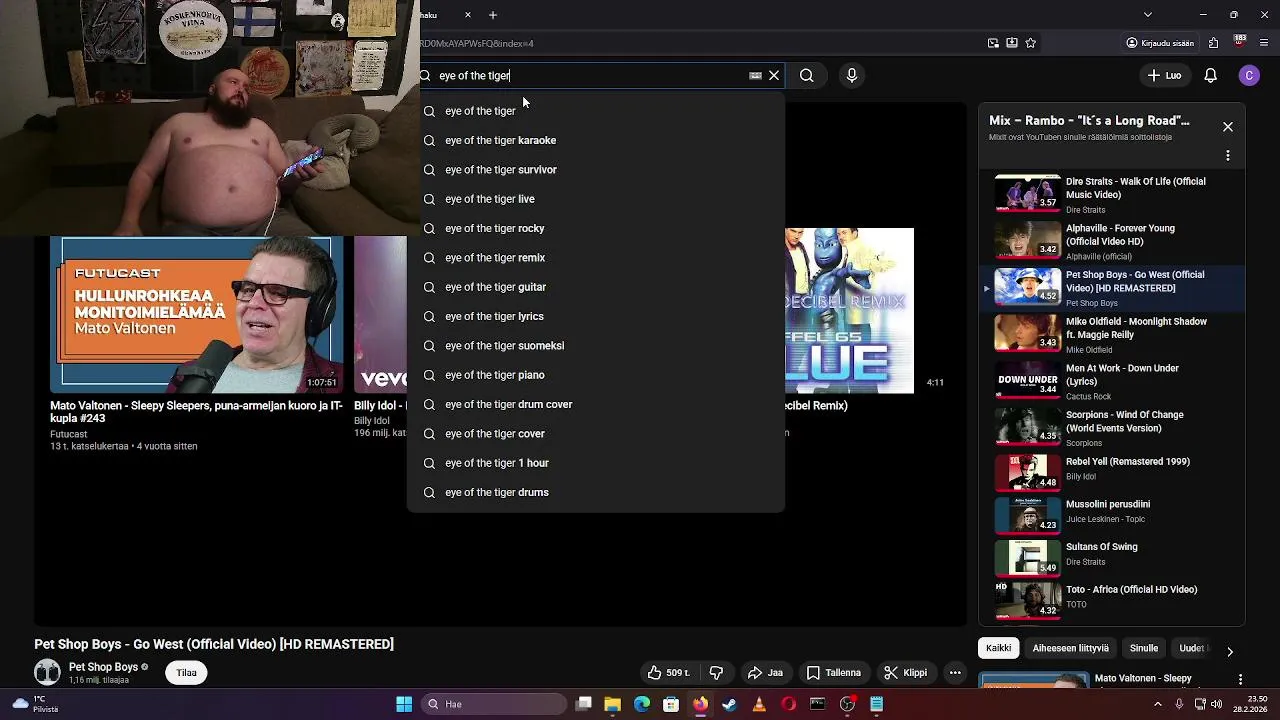
Task: Select the Kaikki filter chip
Action: click(x=999, y=648)
